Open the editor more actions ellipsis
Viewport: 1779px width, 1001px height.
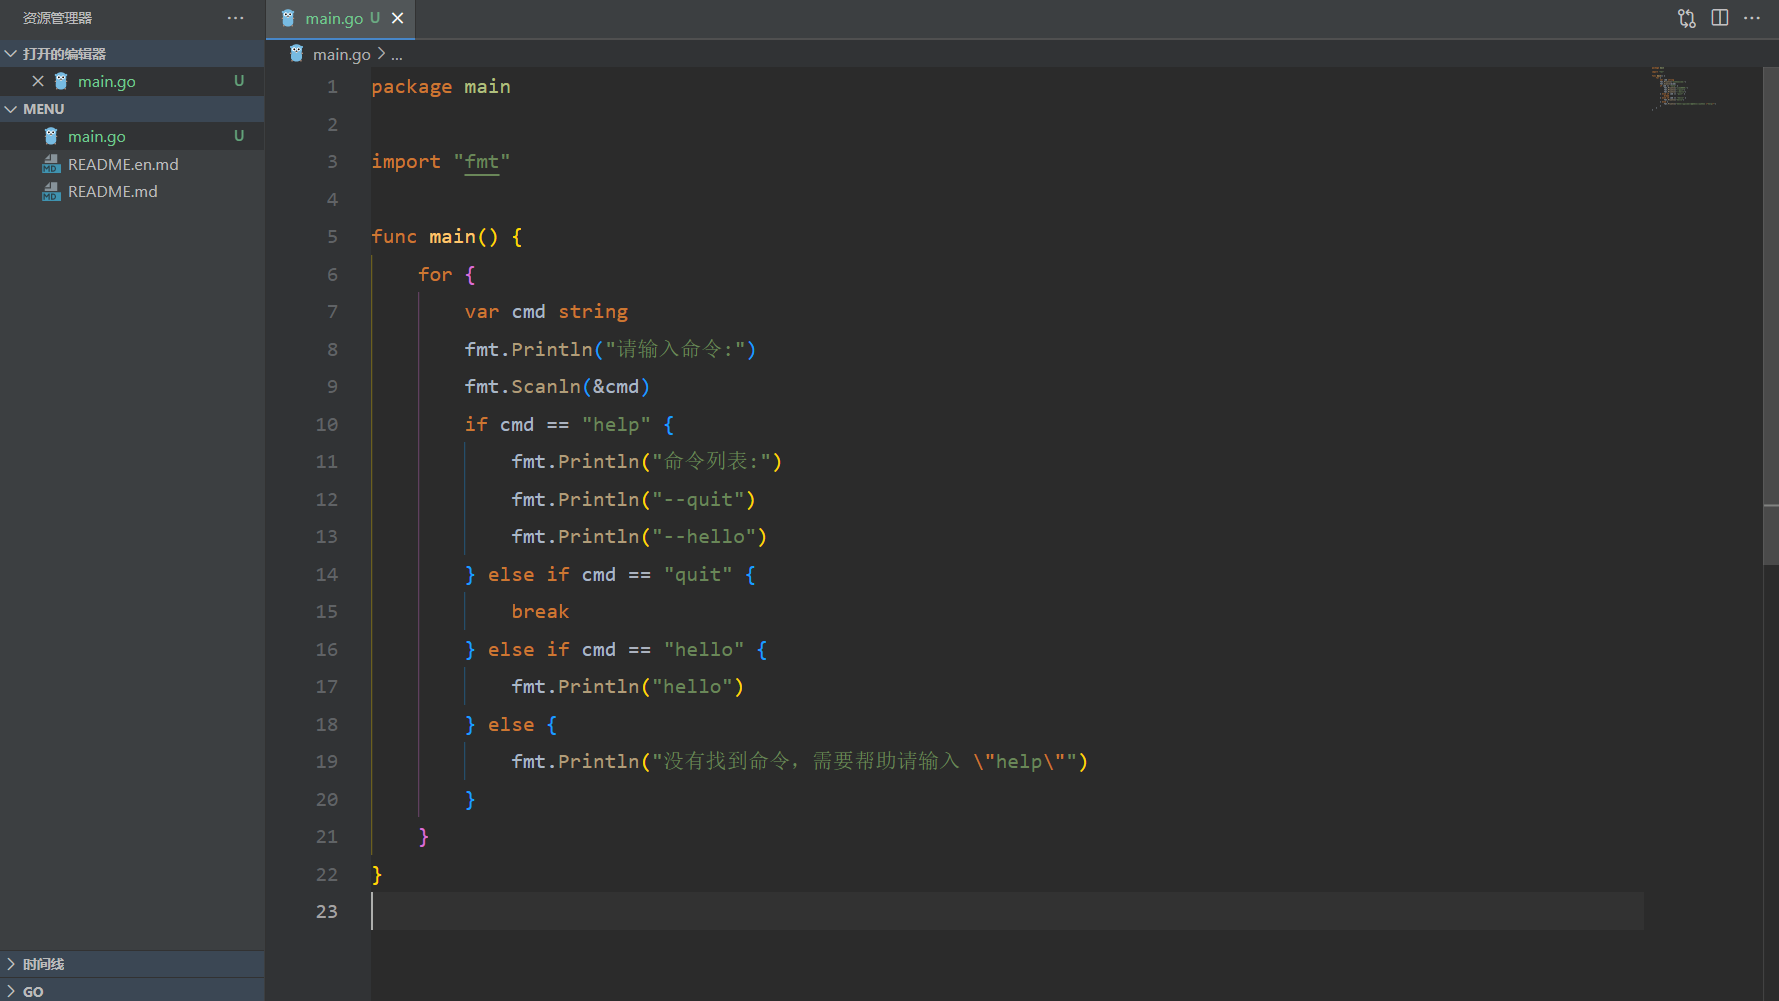(1752, 18)
